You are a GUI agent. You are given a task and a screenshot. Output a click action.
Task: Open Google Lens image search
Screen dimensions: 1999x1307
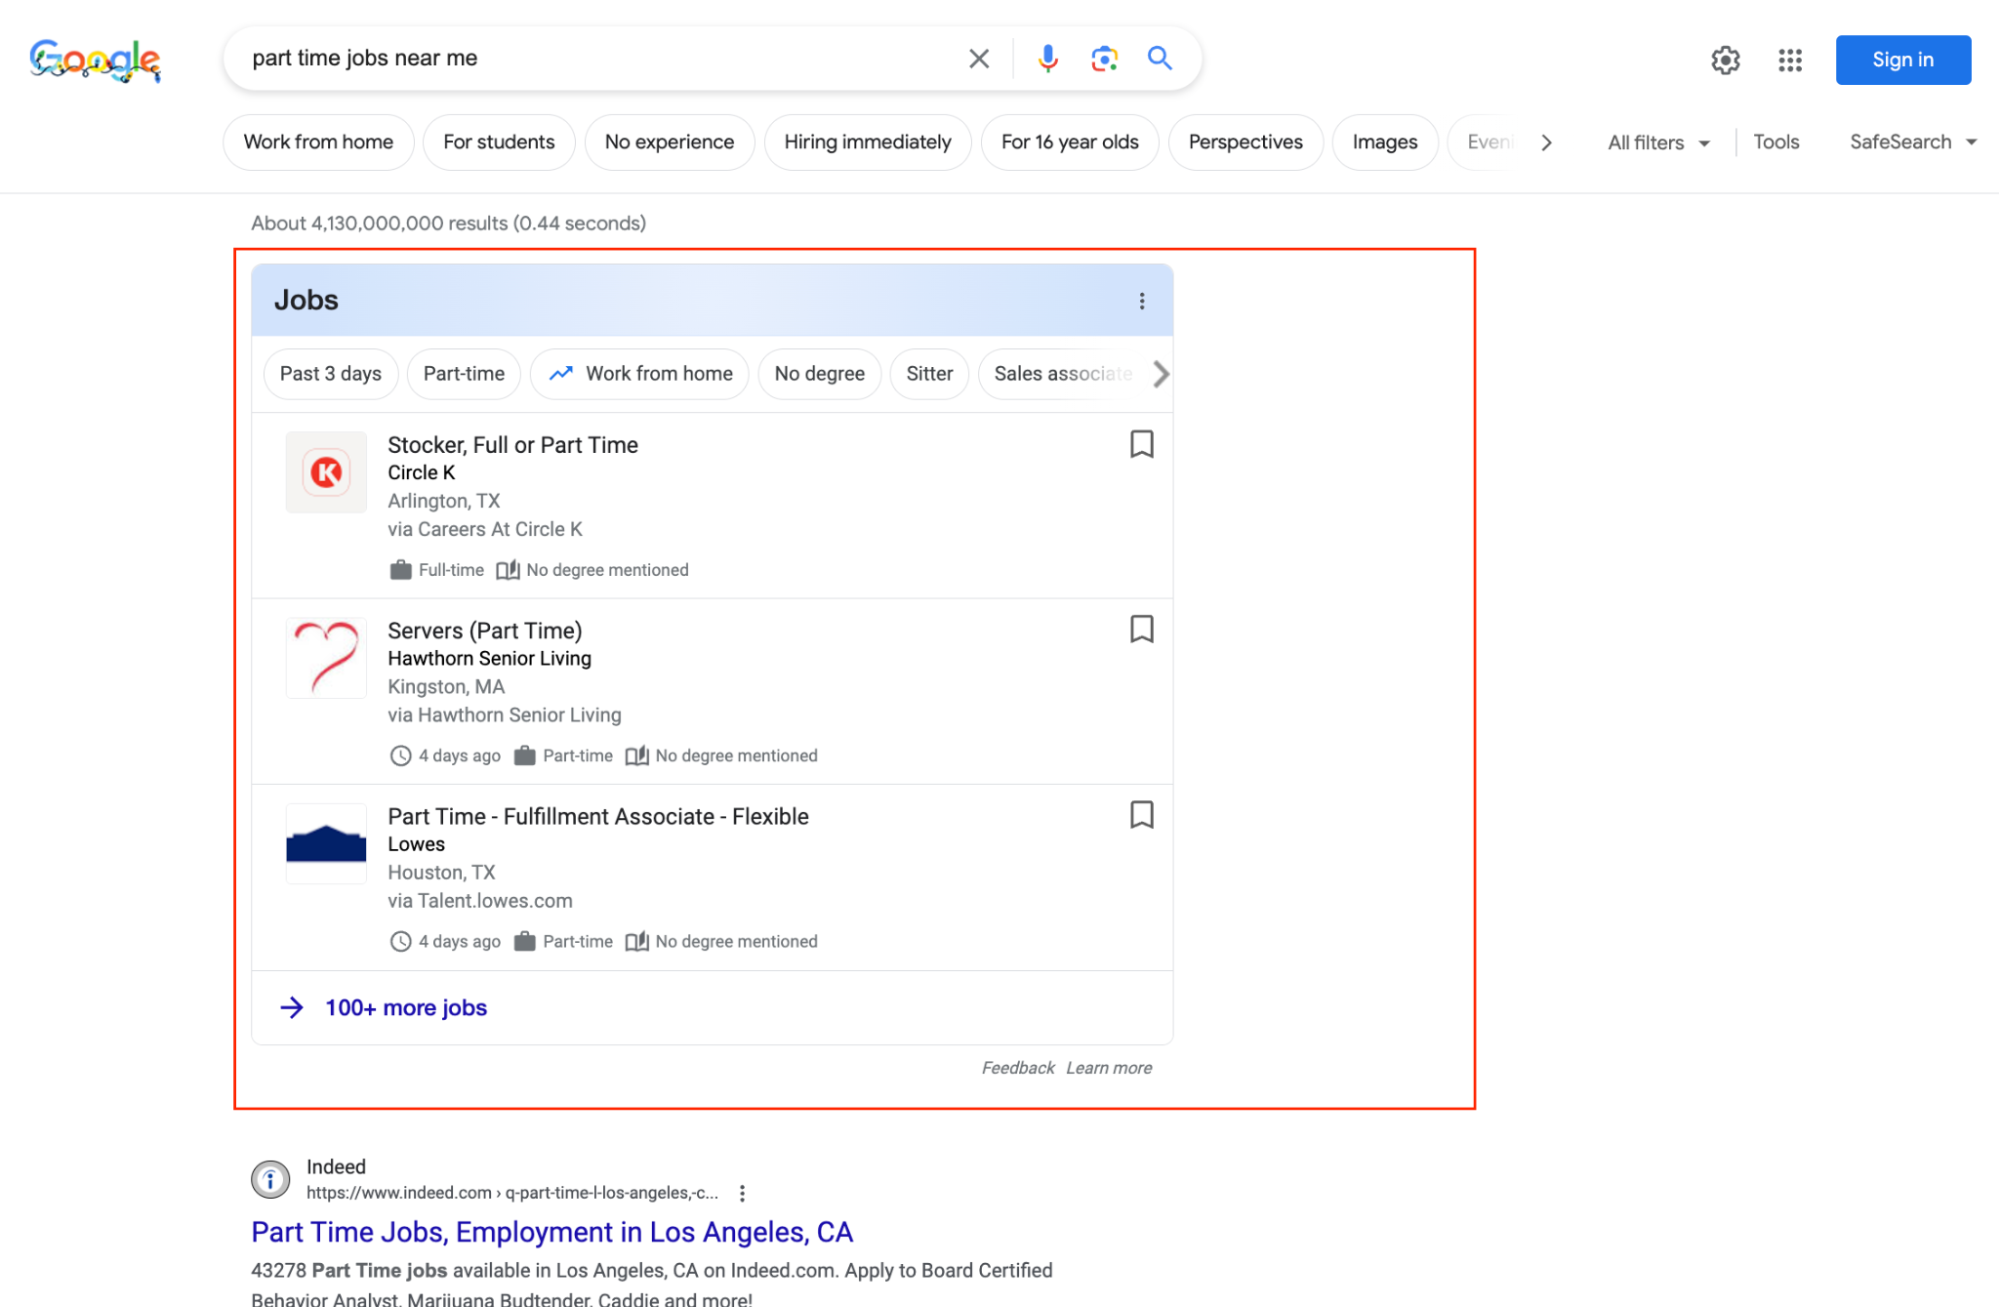1103,58
